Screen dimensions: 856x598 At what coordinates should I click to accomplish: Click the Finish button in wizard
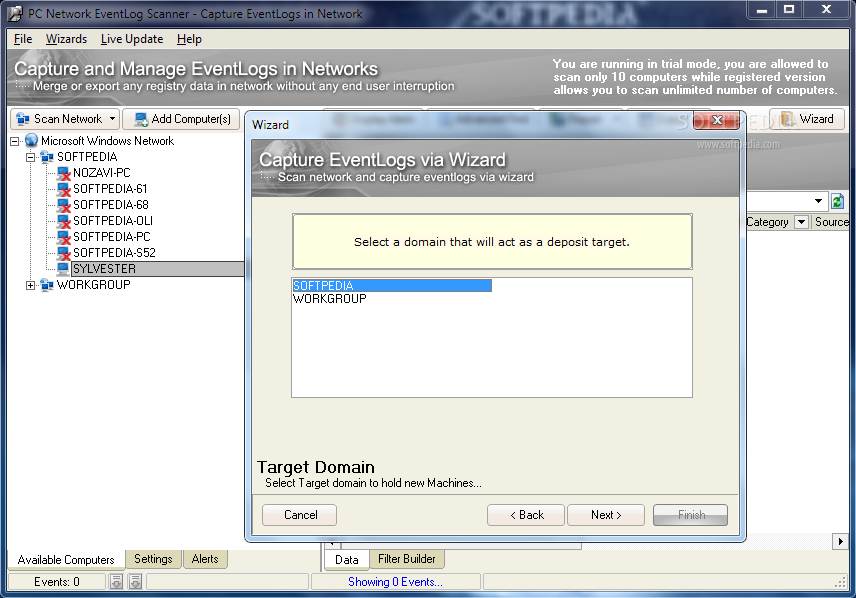coord(691,515)
